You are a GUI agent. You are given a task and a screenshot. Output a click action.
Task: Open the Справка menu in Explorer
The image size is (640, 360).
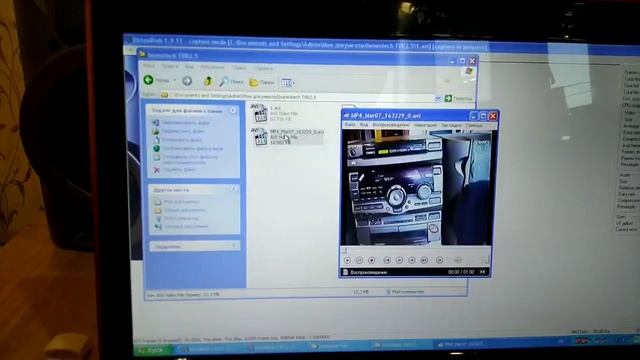(x=263, y=68)
